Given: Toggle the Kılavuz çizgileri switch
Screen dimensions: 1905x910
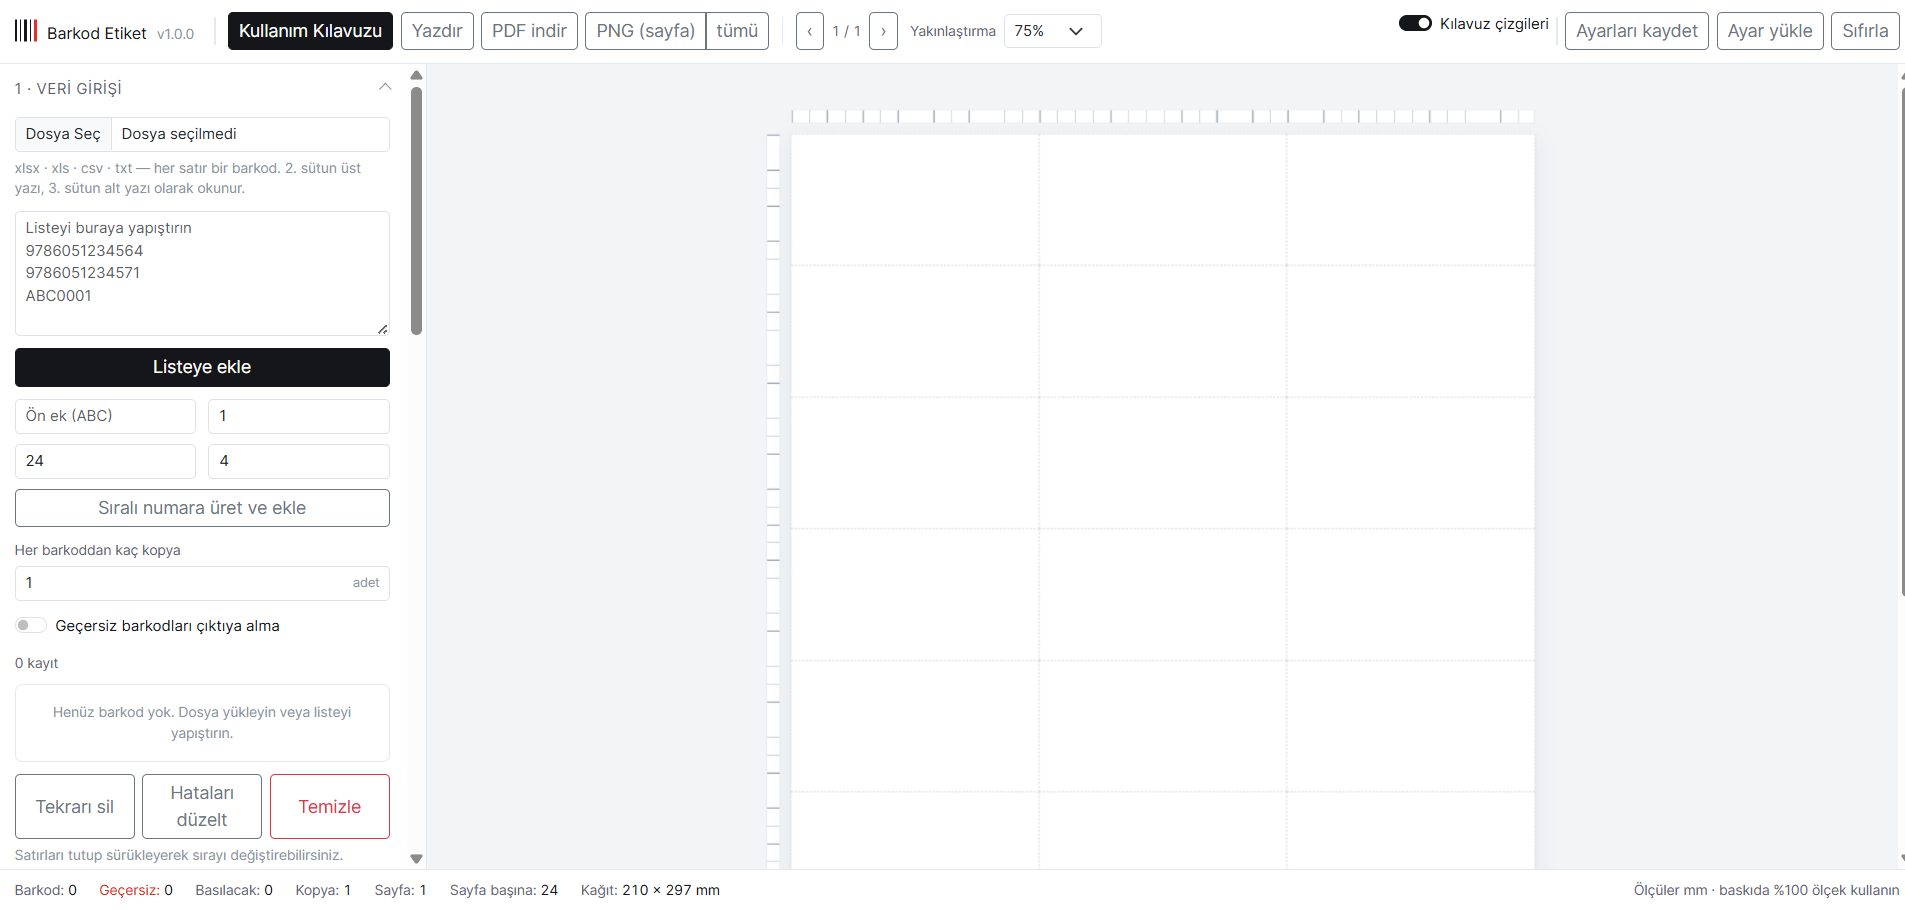Looking at the screenshot, I should coord(1415,23).
